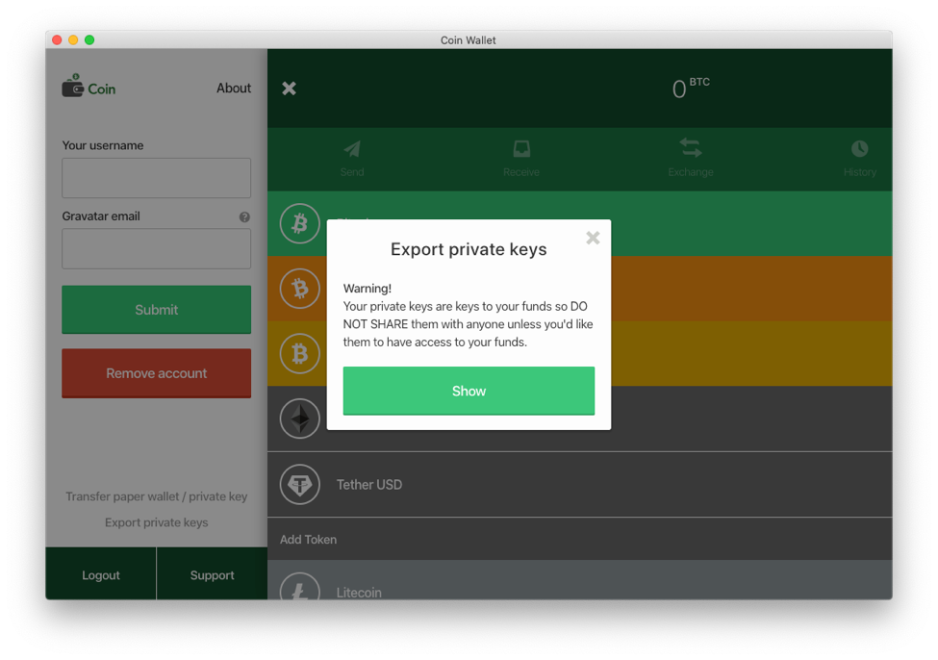Viewport: 938px width, 660px height.
Task: Click the Litecoin coin icon
Action: coord(300,589)
